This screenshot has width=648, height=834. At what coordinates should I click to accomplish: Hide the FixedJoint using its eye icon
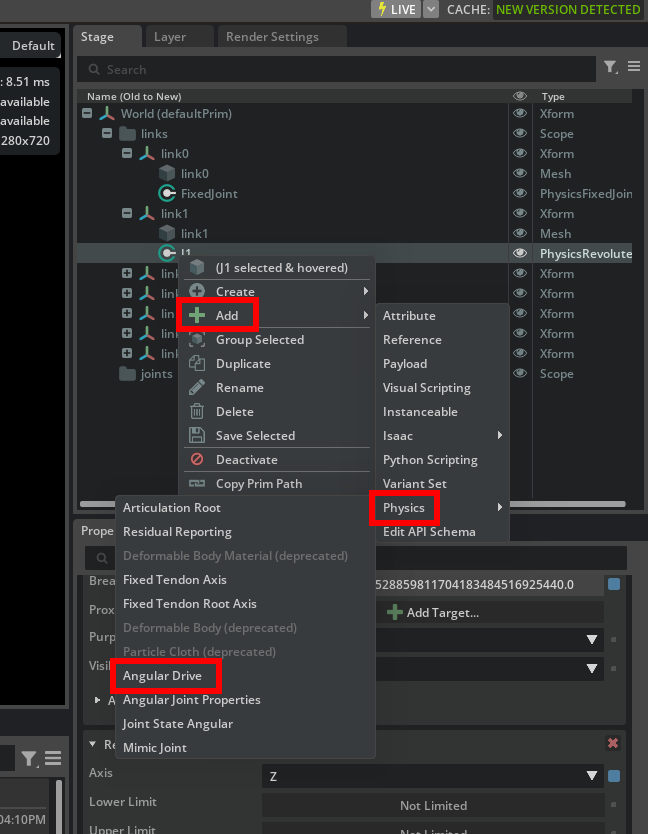520,194
